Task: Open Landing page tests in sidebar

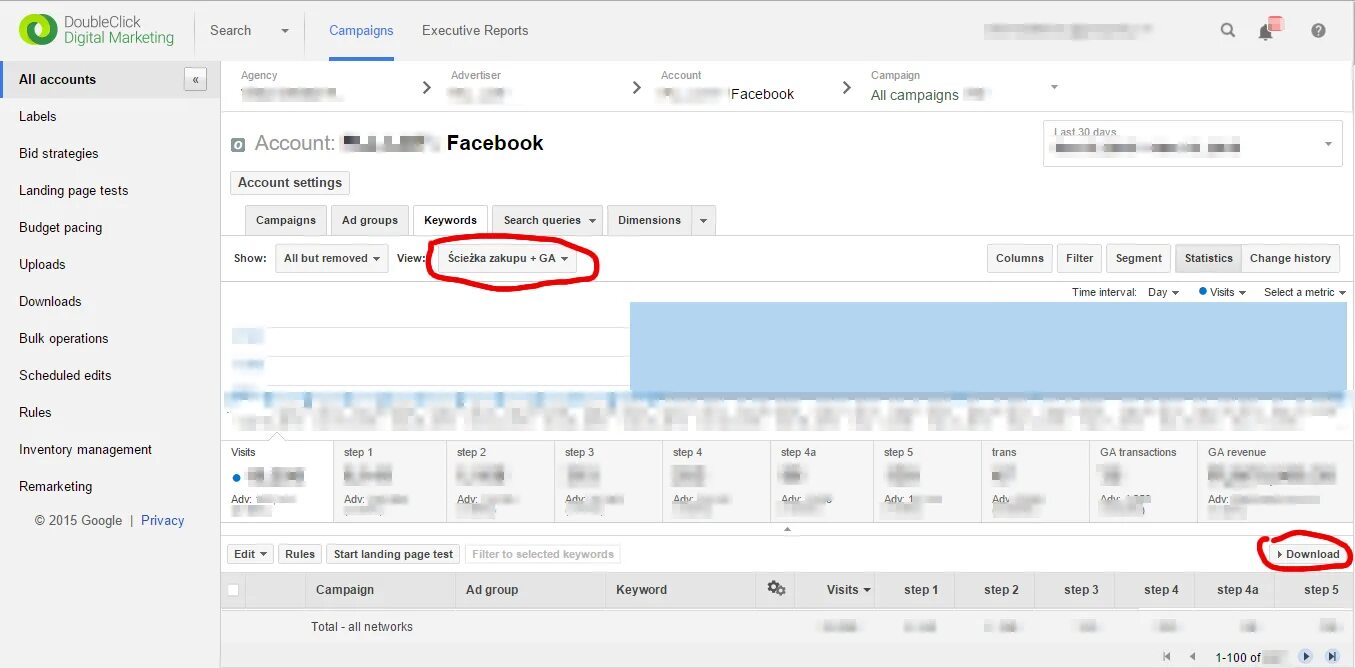Action: (x=74, y=191)
